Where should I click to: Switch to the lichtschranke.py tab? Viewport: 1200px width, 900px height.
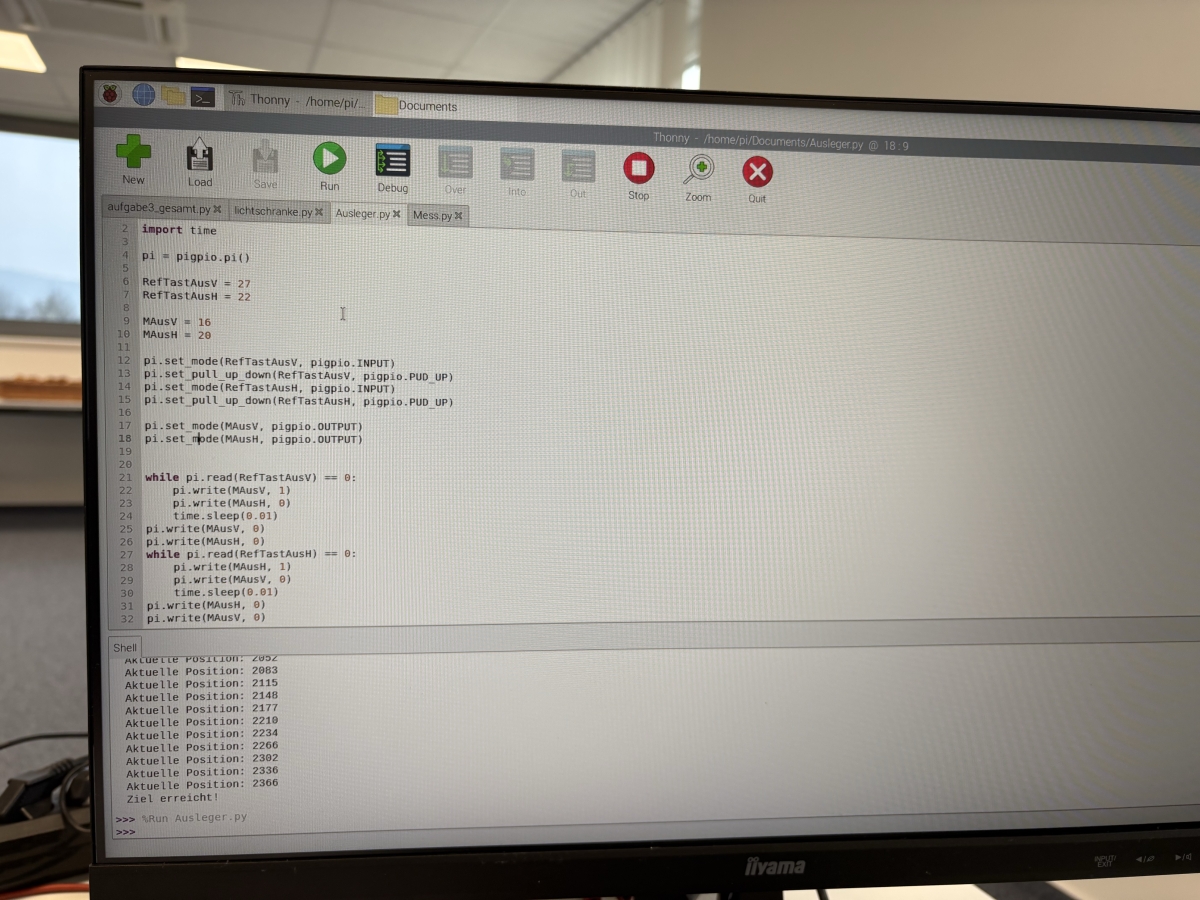[x=272, y=211]
